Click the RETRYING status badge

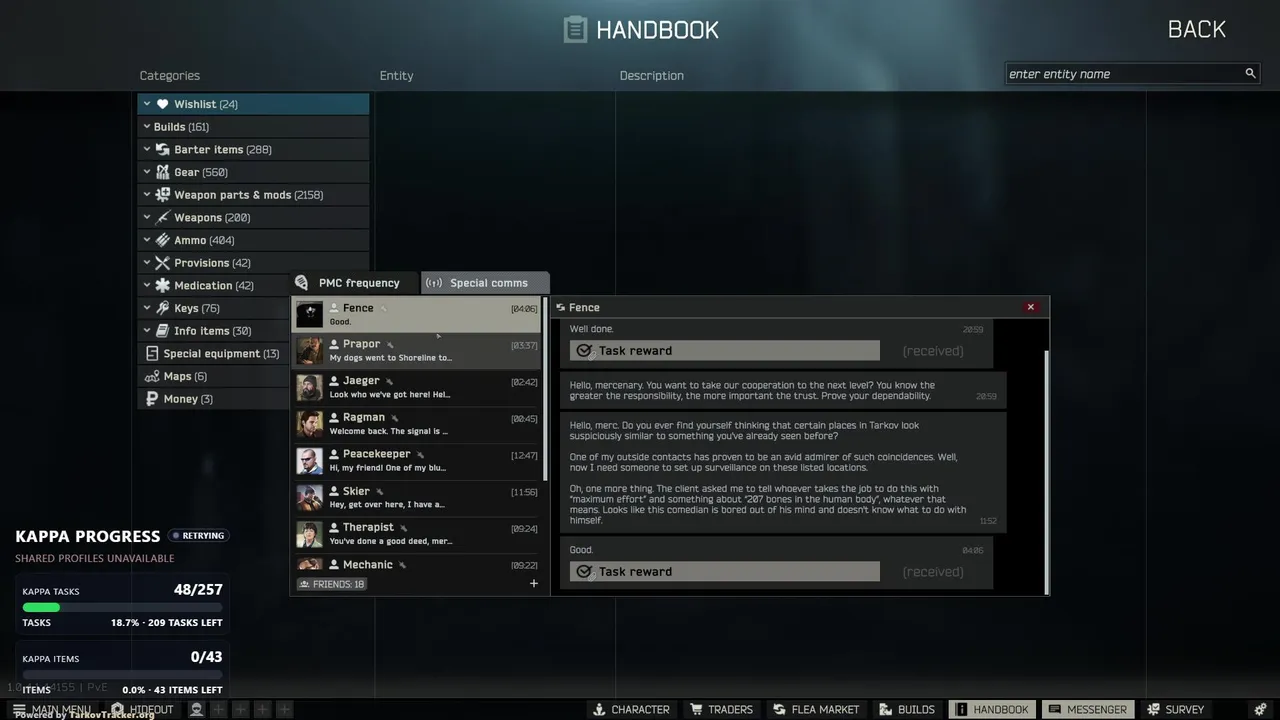click(198, 536)
